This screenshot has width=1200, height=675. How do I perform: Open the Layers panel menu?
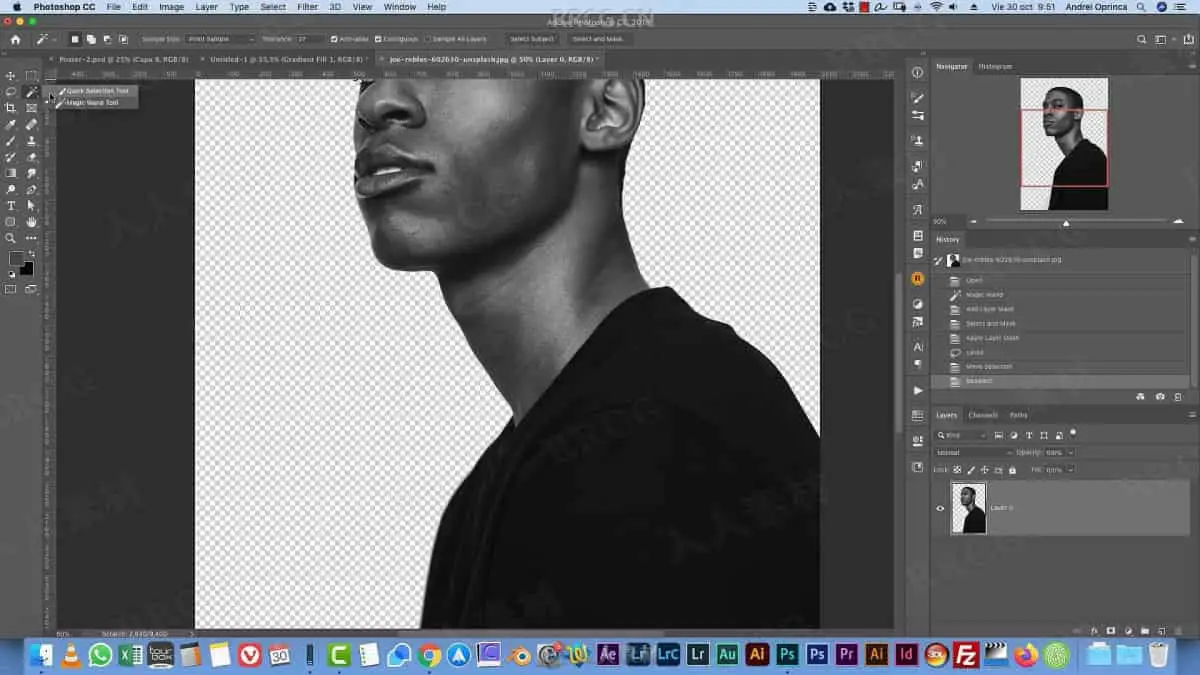pyautogui.click(x=1192, y=415)
